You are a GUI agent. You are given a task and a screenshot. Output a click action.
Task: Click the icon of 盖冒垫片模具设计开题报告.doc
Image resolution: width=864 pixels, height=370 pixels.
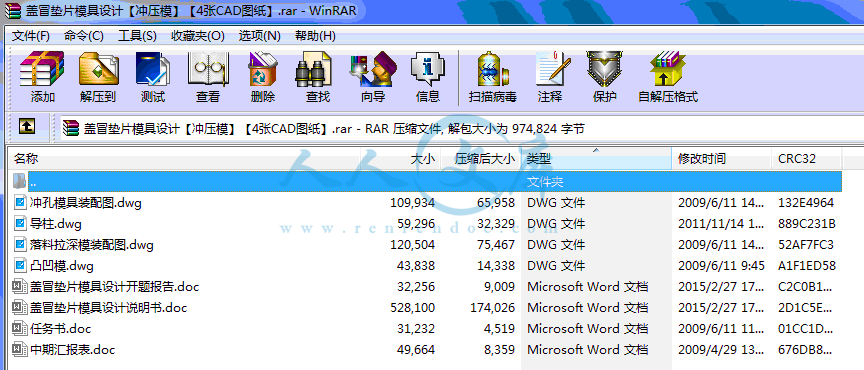tap(20, 287)
